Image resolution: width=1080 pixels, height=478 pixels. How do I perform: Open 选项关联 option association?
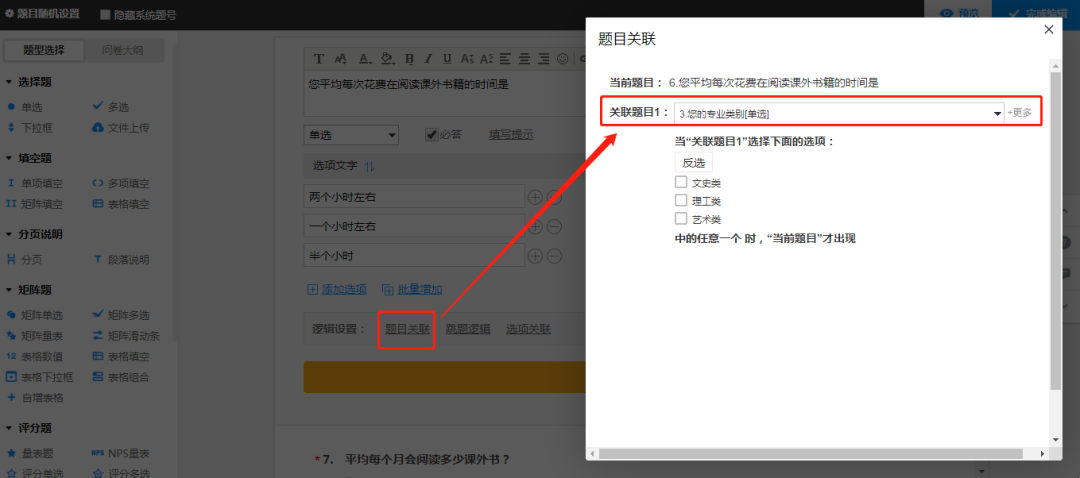click(x=528, y=329)
